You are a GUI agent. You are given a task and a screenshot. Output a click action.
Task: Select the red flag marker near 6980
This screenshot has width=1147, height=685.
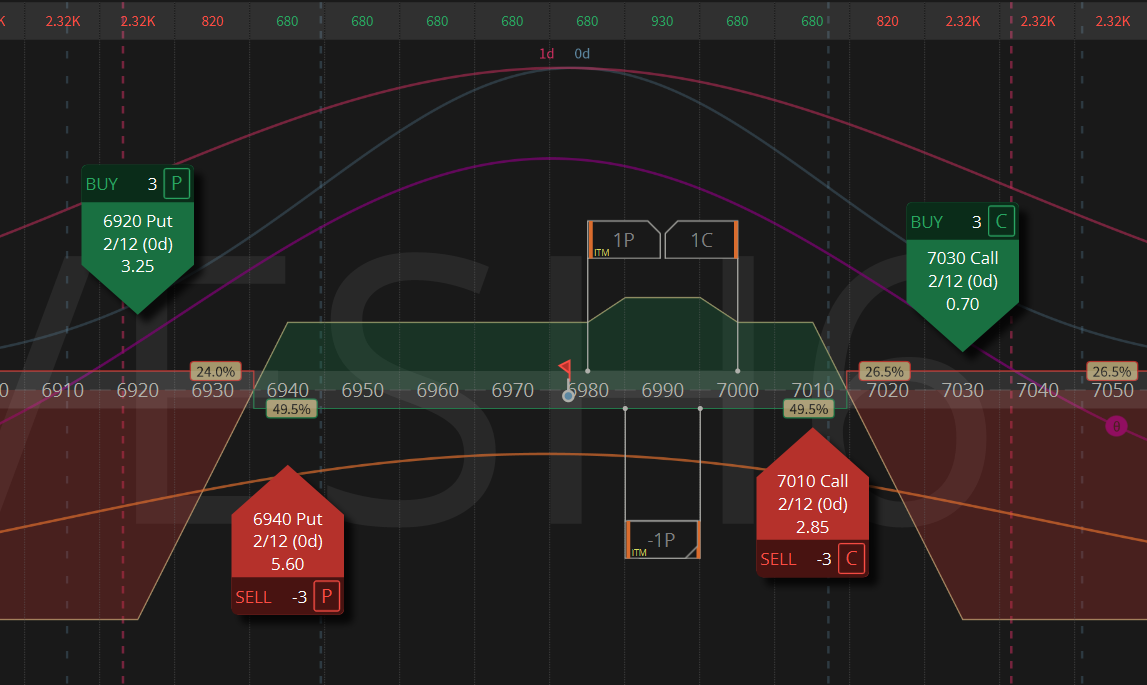565,367
